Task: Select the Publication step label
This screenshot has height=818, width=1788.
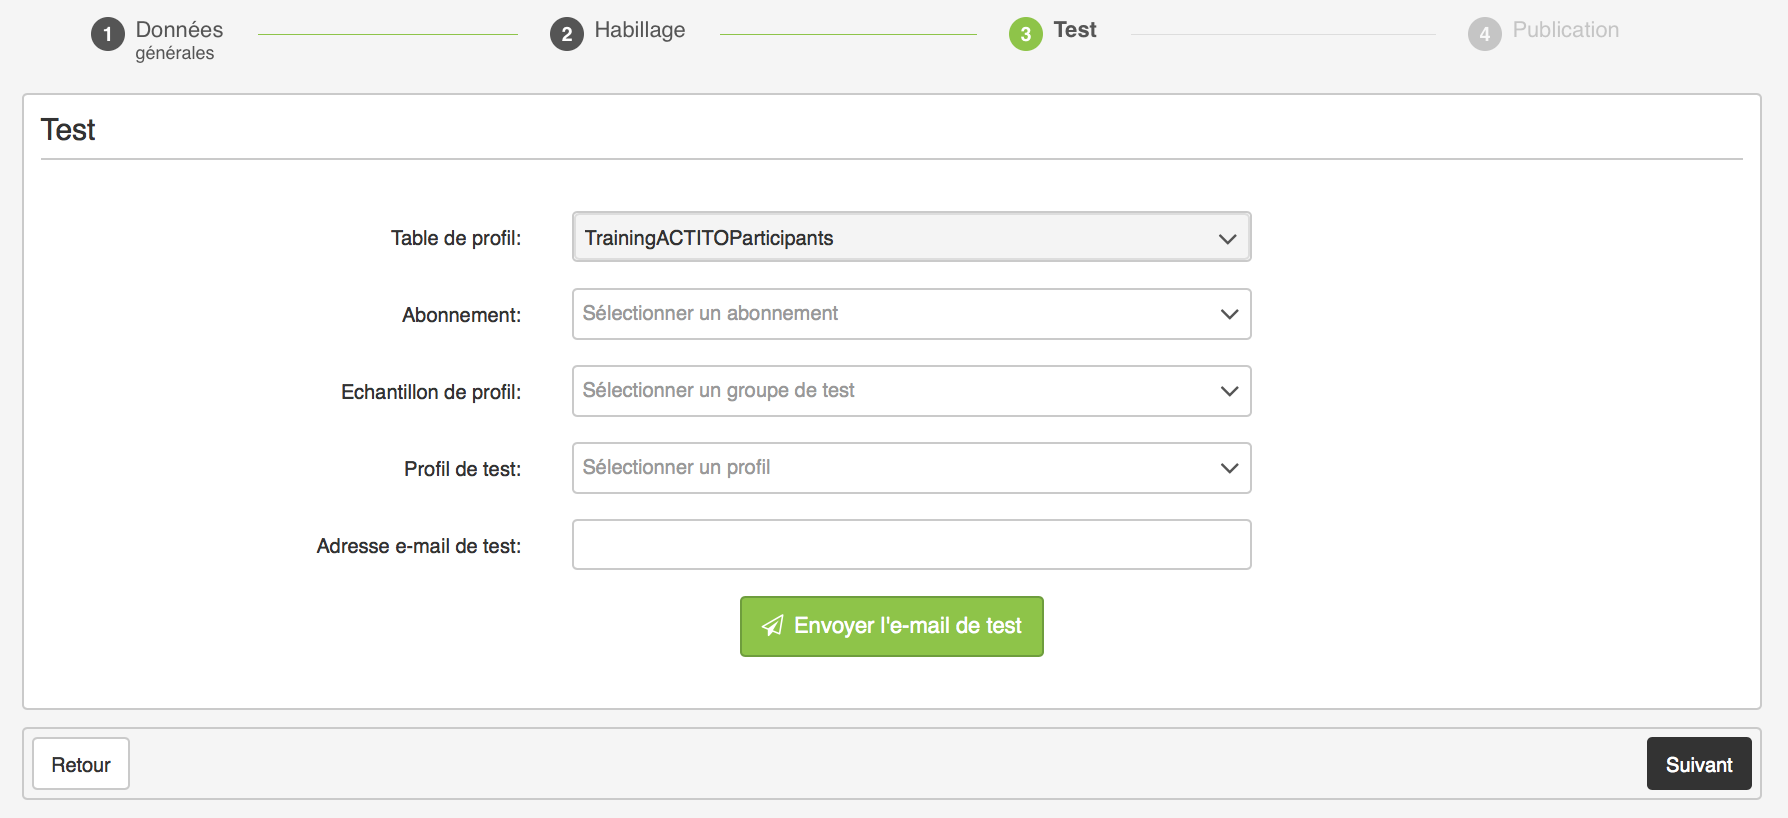Action: (1565, 30)
